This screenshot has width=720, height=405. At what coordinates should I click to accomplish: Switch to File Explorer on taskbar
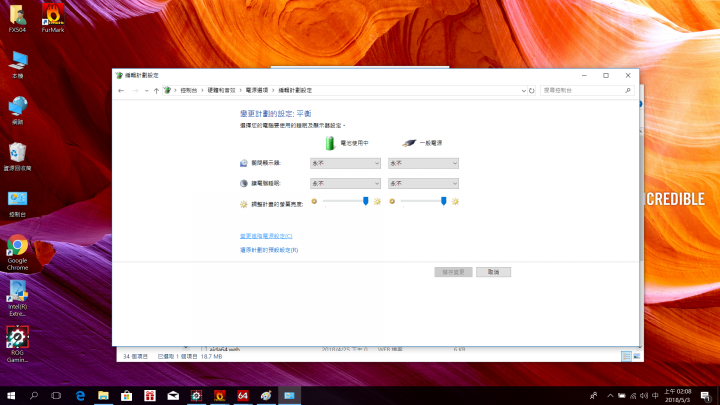point(103,395)
